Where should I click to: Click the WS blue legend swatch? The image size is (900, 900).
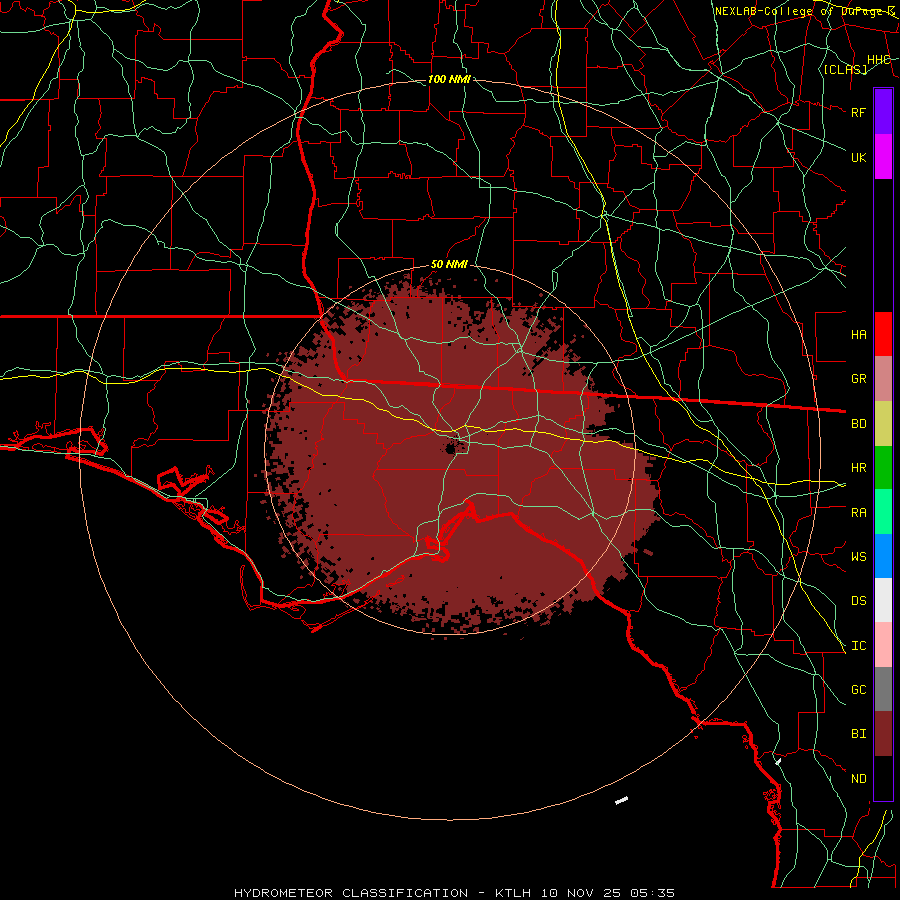[883, 556]
